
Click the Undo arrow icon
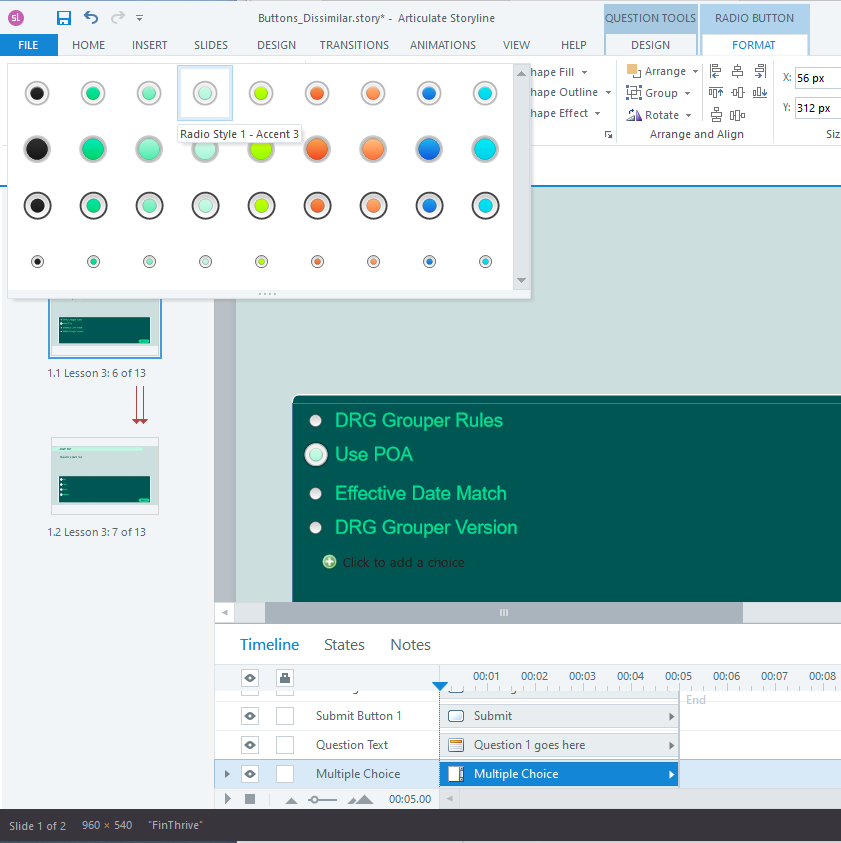click(x=91, y=18)
